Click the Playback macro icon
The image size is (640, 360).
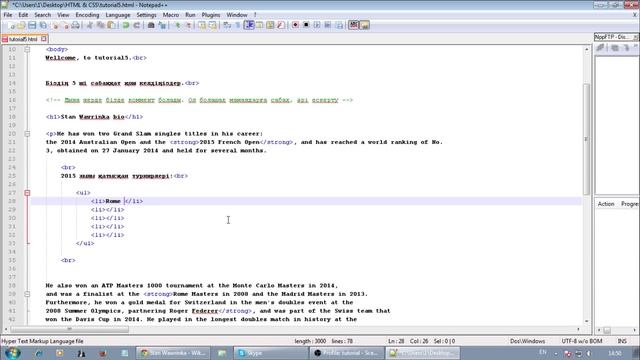[x=317, y=25]
